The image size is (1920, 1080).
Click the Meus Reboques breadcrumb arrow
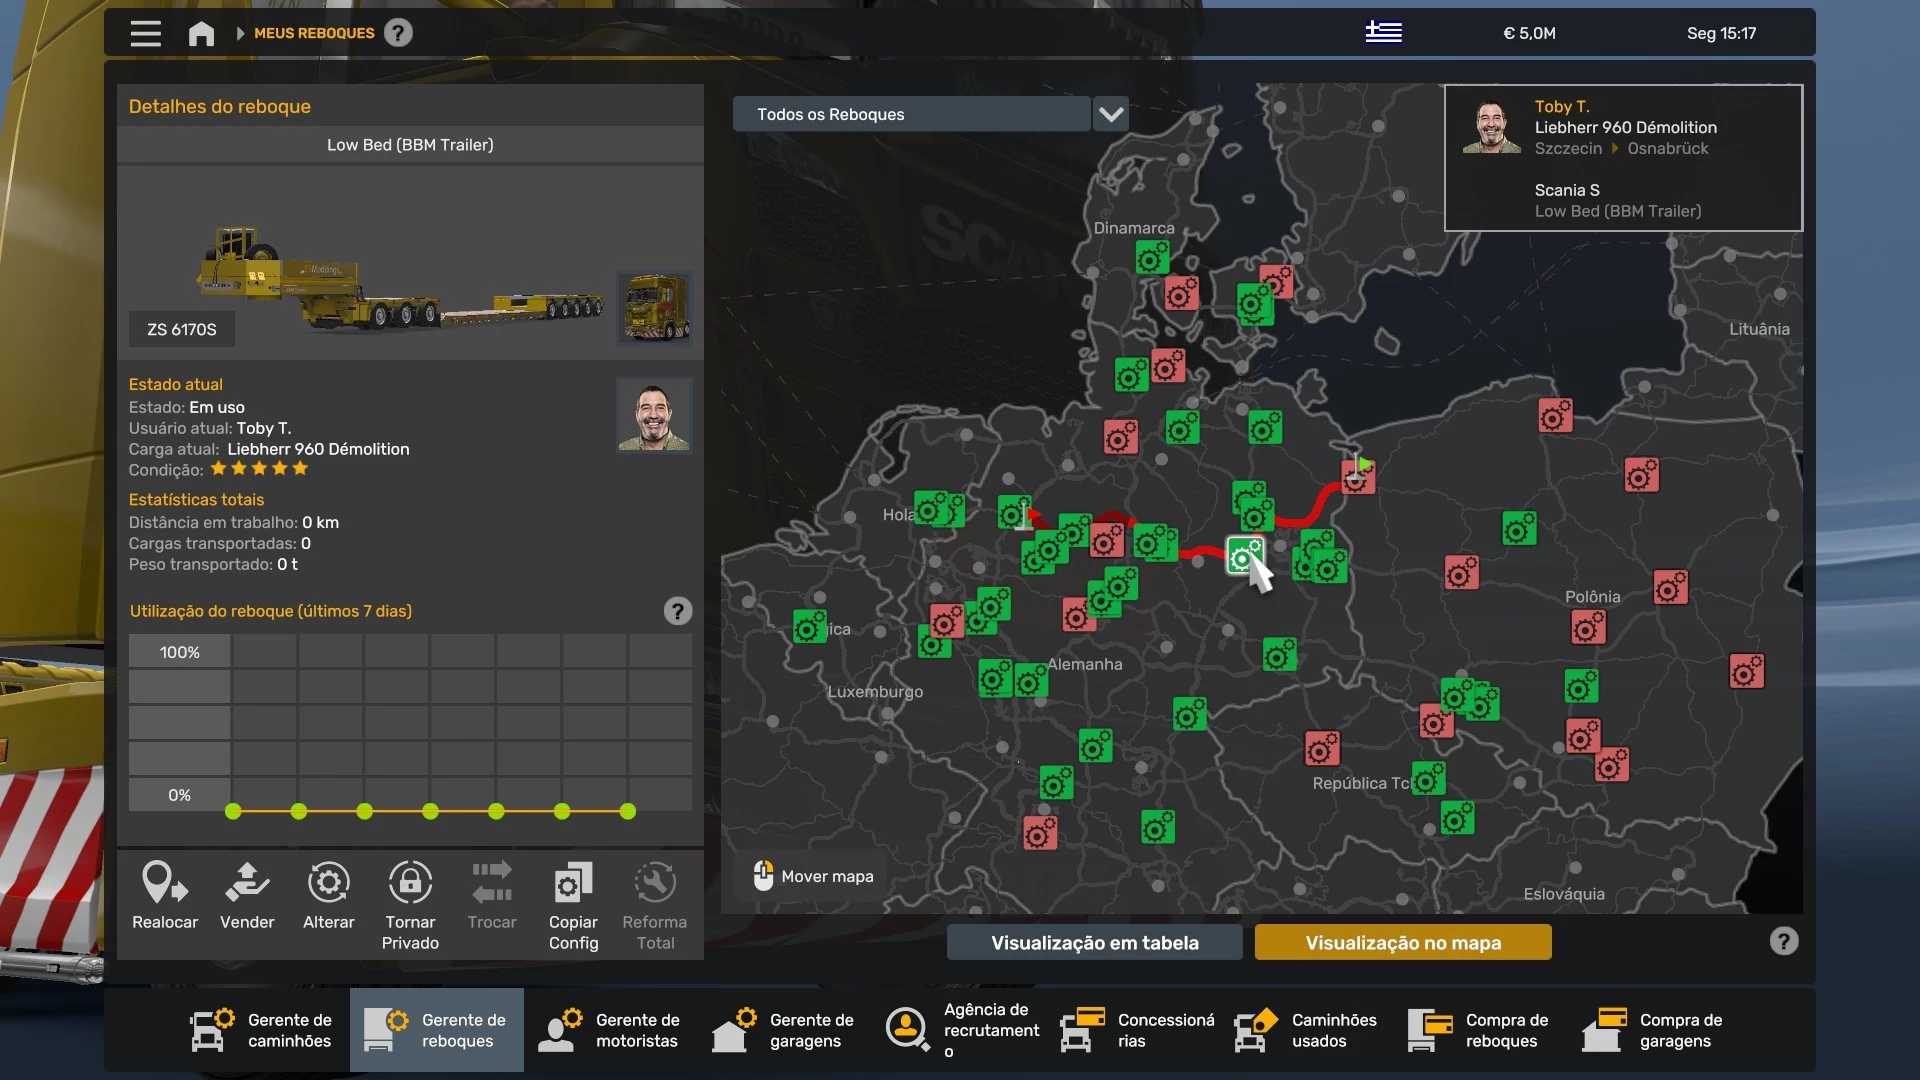[x=240, y=33]
